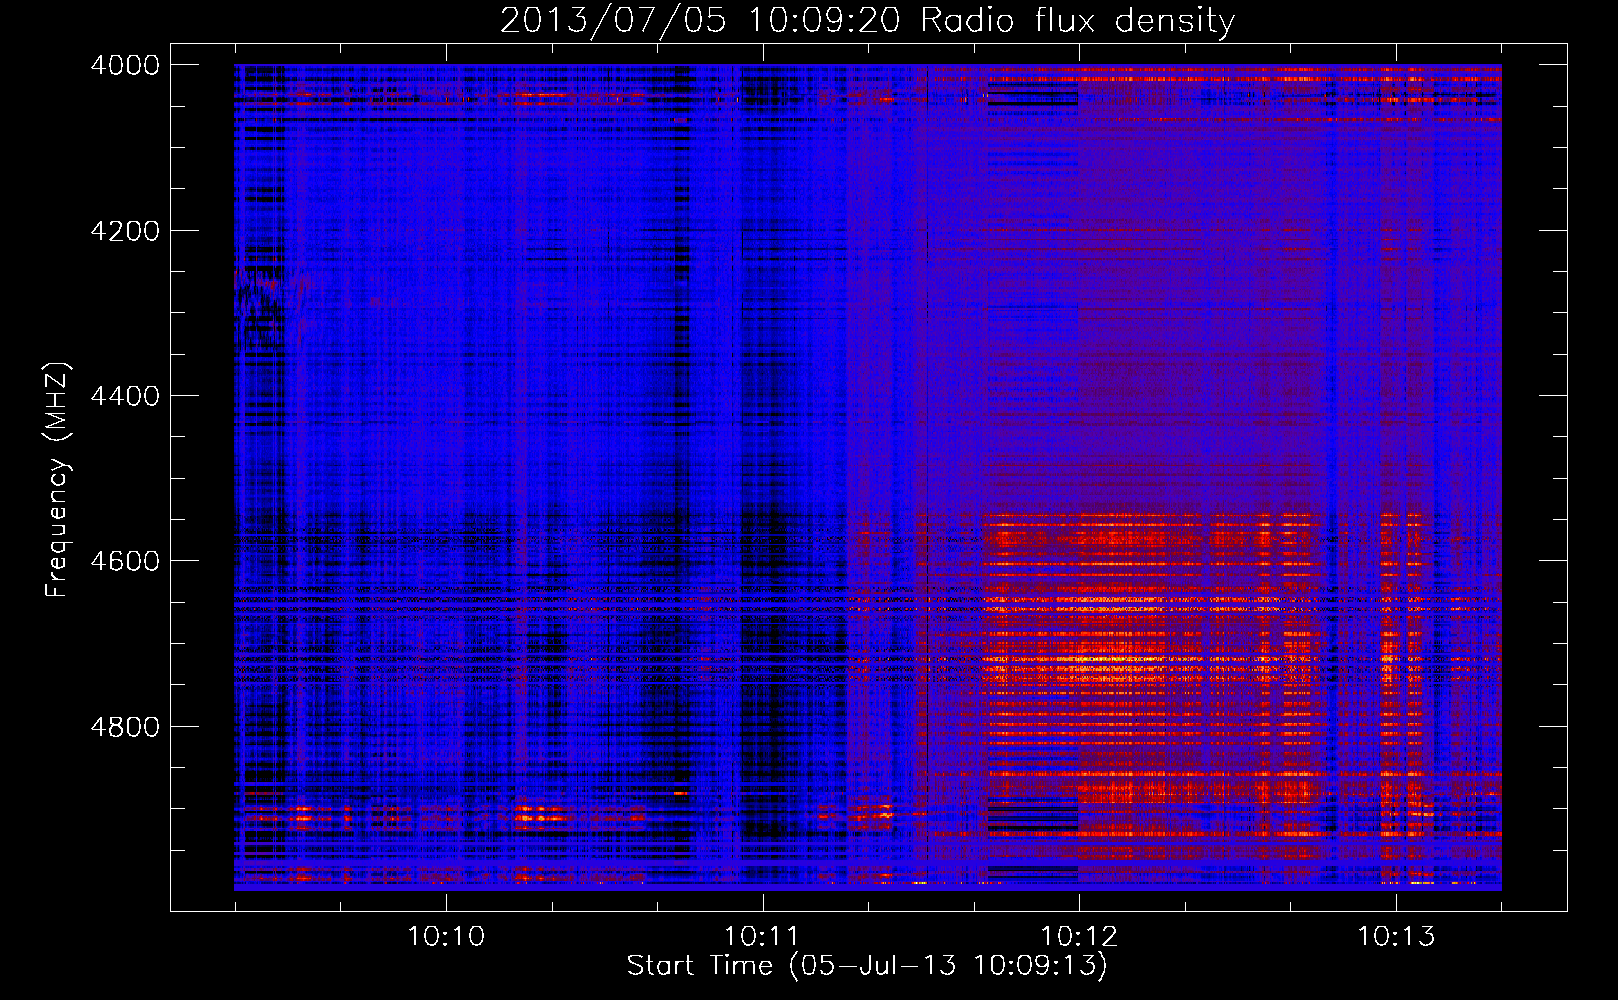Click the '4600' frequency axis label
Image resolution: width=1618 pixels, height=1000 pixels.
[x=124, y=561]
